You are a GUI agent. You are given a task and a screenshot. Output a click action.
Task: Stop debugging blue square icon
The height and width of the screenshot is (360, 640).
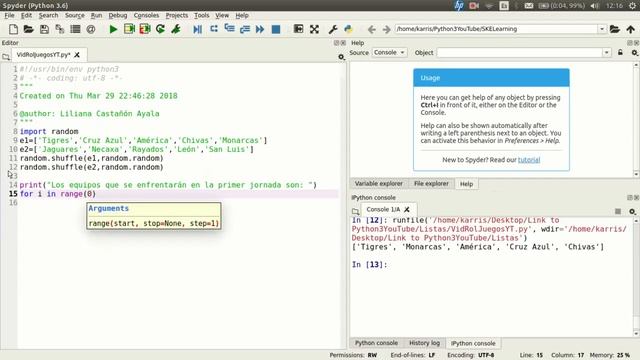[x=276, y=29]
